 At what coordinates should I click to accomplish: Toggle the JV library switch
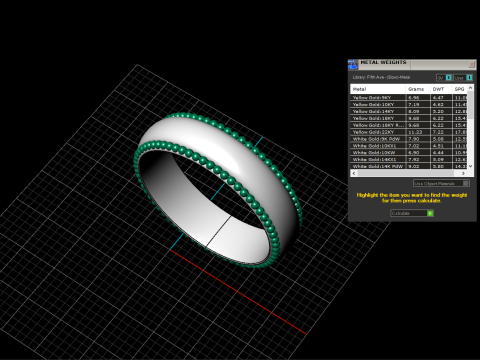pos(448,78)
